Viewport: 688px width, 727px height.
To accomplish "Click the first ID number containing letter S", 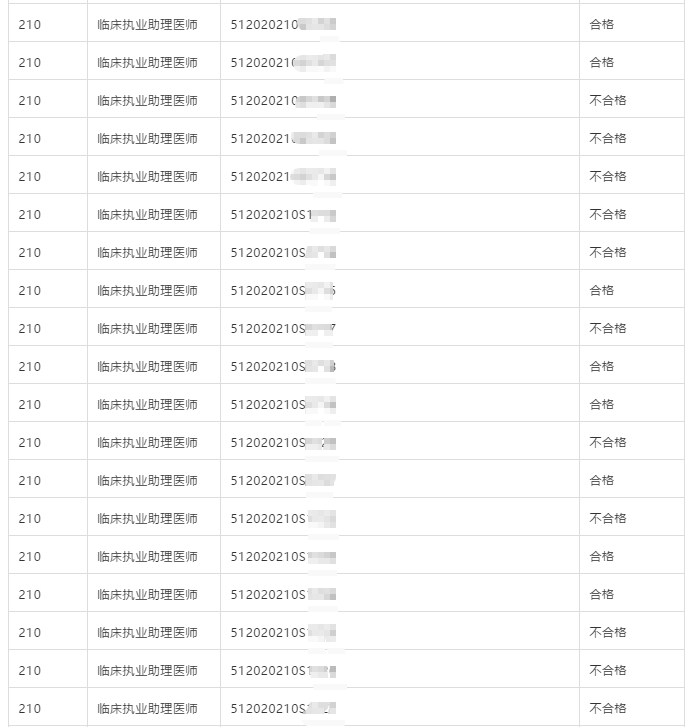I will [282, 214].
